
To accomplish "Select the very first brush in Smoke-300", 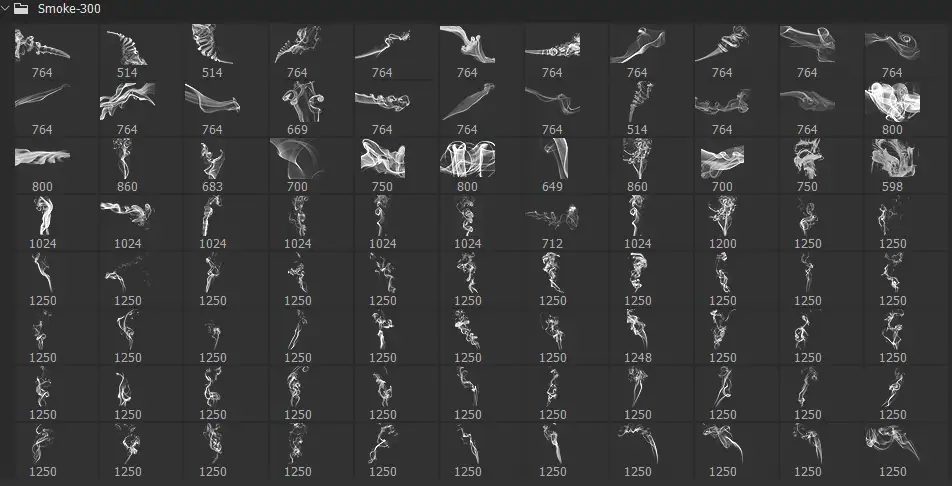I will pos(42,50).
